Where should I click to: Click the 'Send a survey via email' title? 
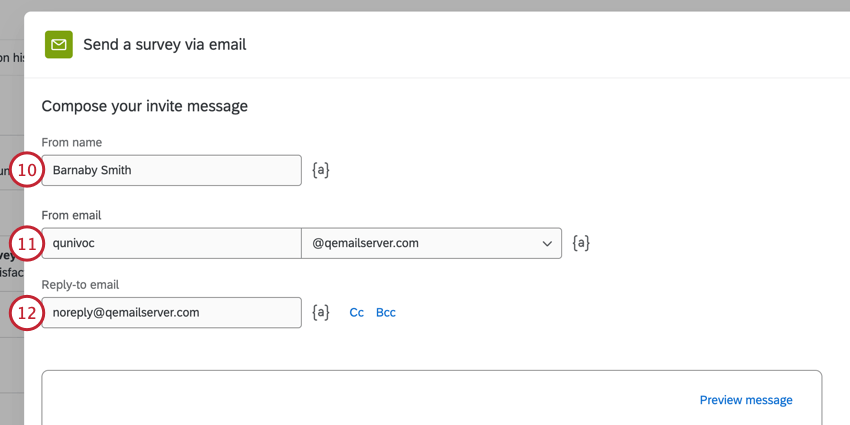(x=164, y=44)
